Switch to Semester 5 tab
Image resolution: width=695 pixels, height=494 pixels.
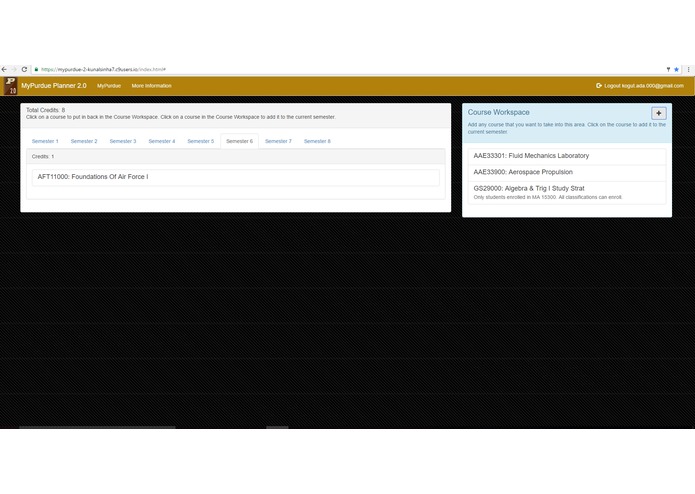click(x=201, y=141)
